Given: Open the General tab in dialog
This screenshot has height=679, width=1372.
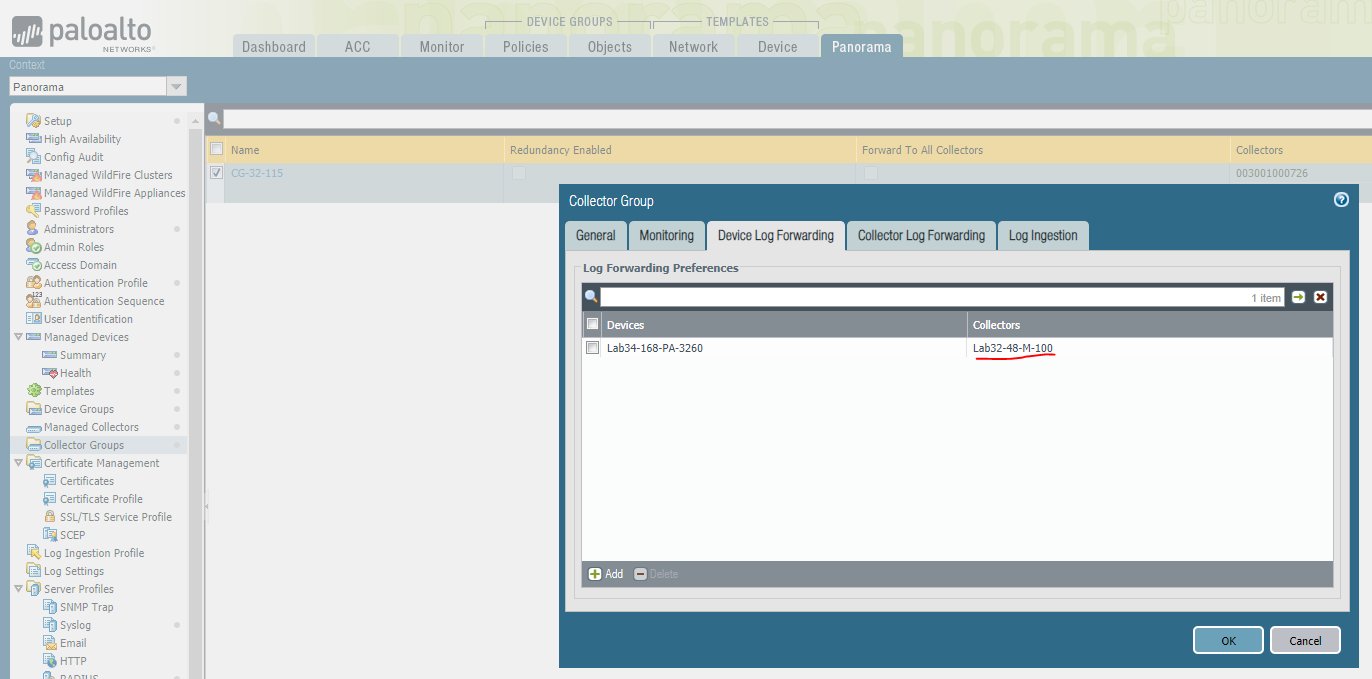Looking at the screenshot, I should (596, 236).
